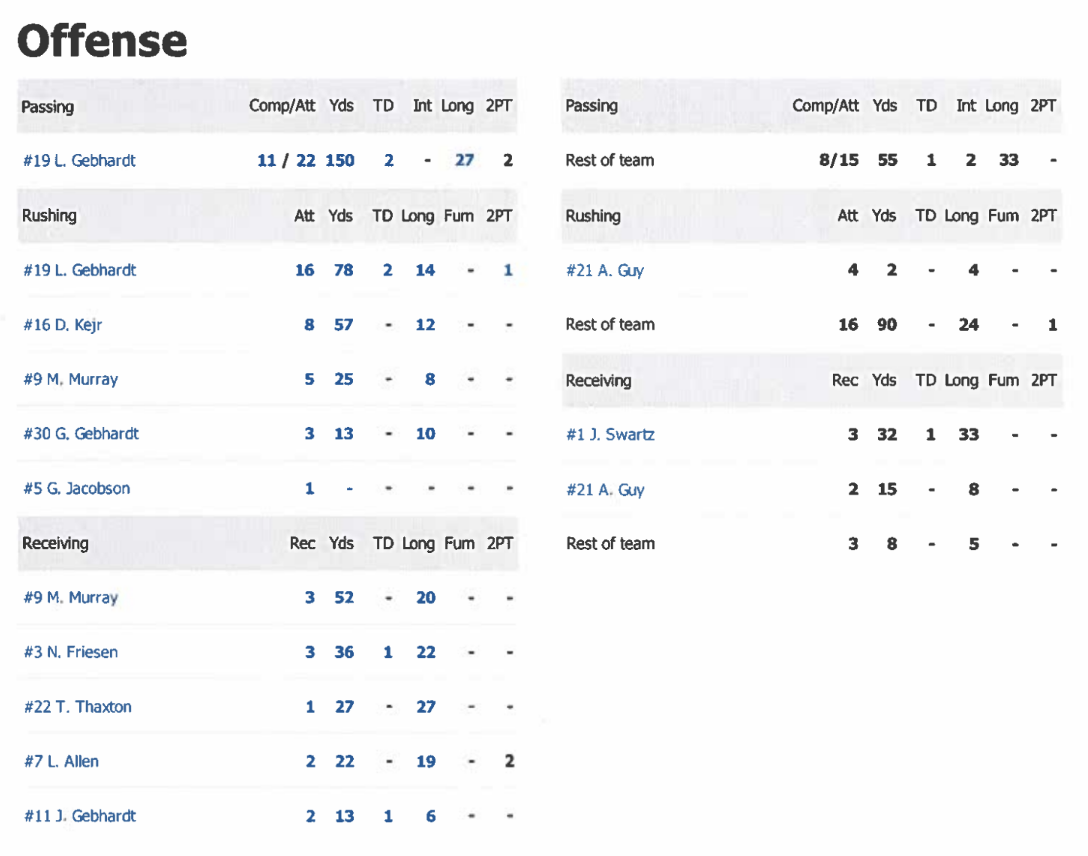This screenshot has height=856, width=1088.
Task: Open #9 M. Murray under Receiving
Action: pos(70,598)
